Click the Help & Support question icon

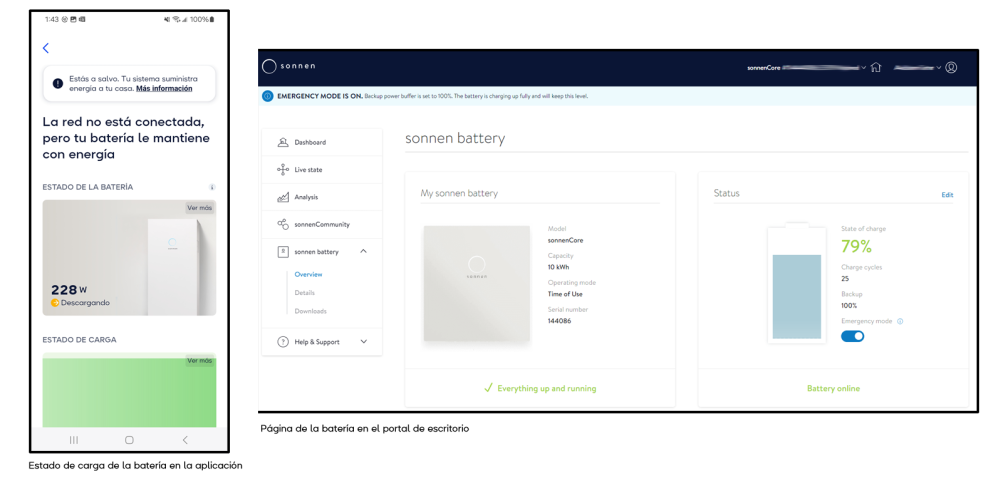click(283, 342)
